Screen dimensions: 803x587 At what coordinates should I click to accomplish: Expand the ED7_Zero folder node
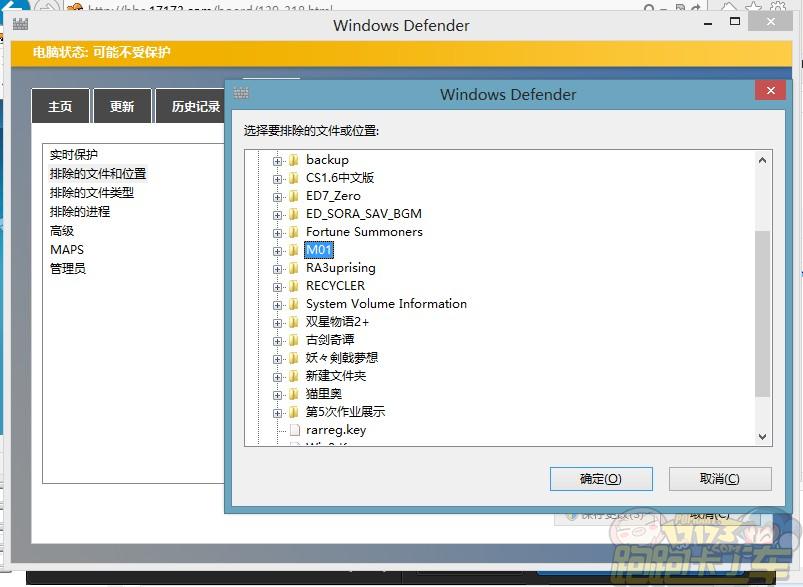tap(277, 197)
